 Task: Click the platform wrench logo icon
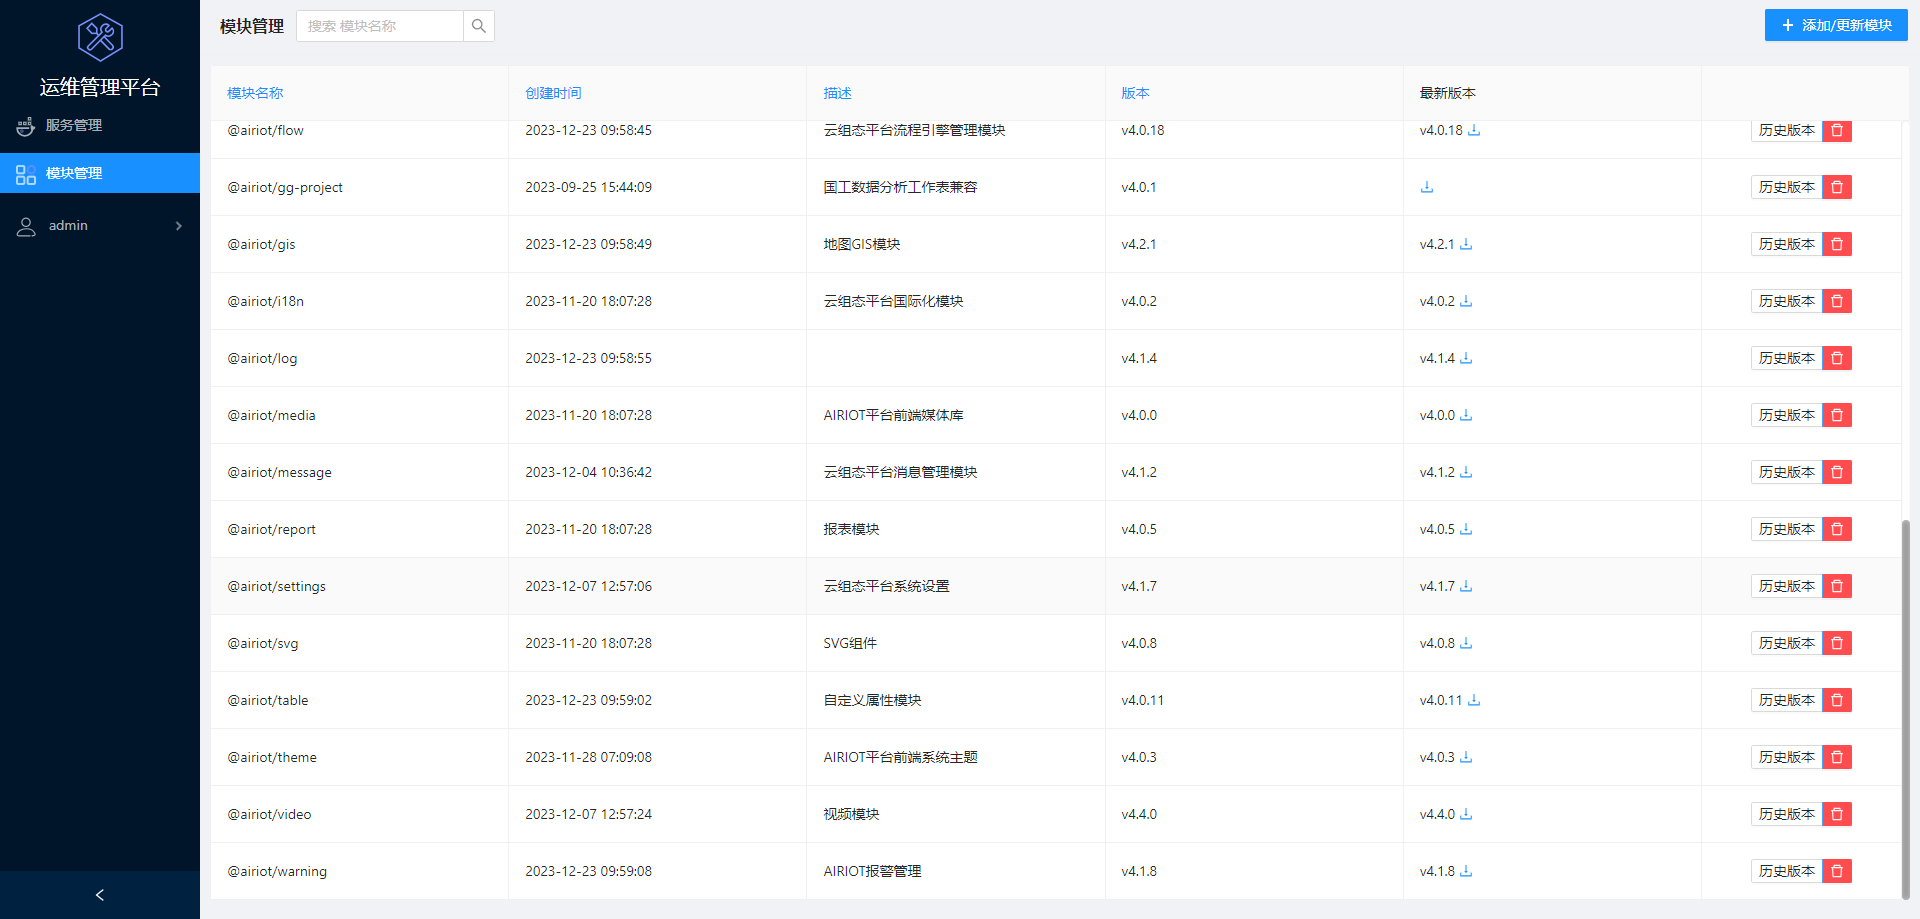click(x=100, y=38)
